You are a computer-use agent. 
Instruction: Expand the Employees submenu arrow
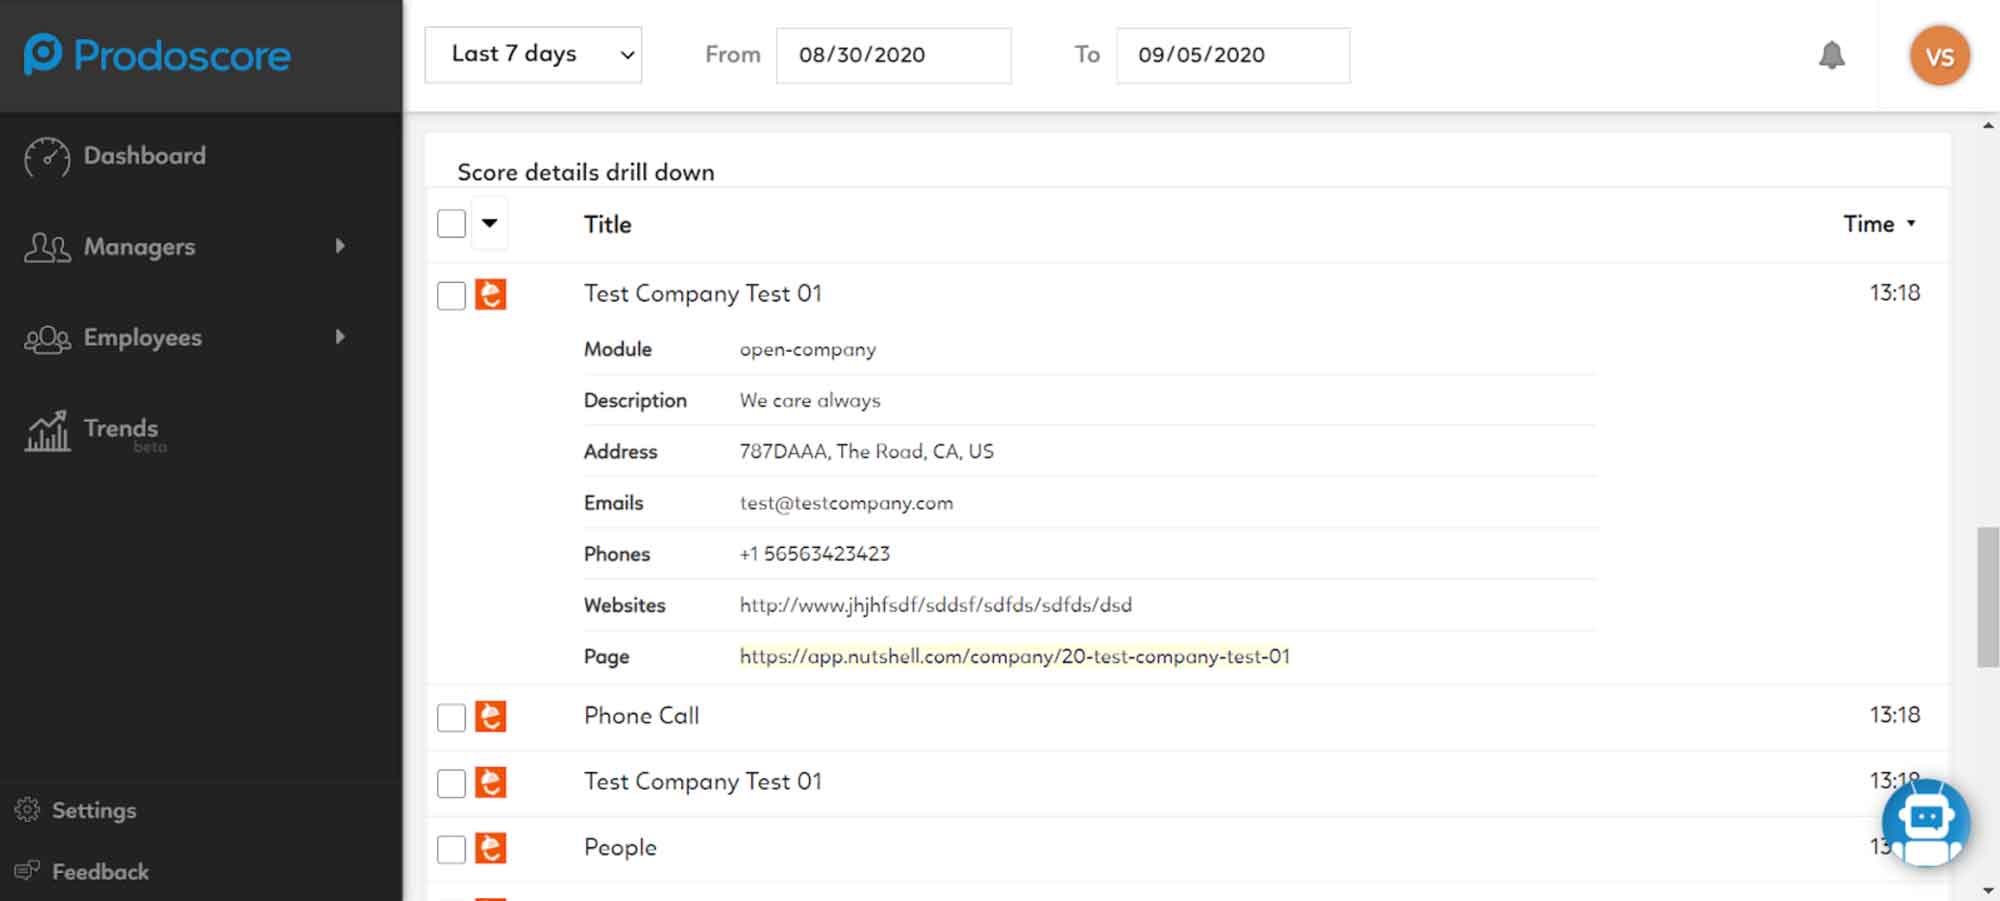(340, 337)
